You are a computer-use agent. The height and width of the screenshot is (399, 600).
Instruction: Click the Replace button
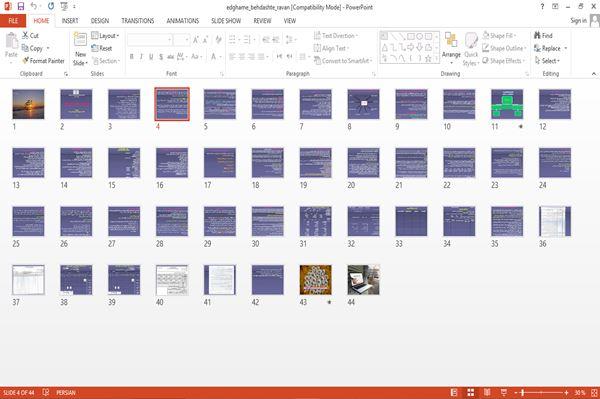coord(551,48)
